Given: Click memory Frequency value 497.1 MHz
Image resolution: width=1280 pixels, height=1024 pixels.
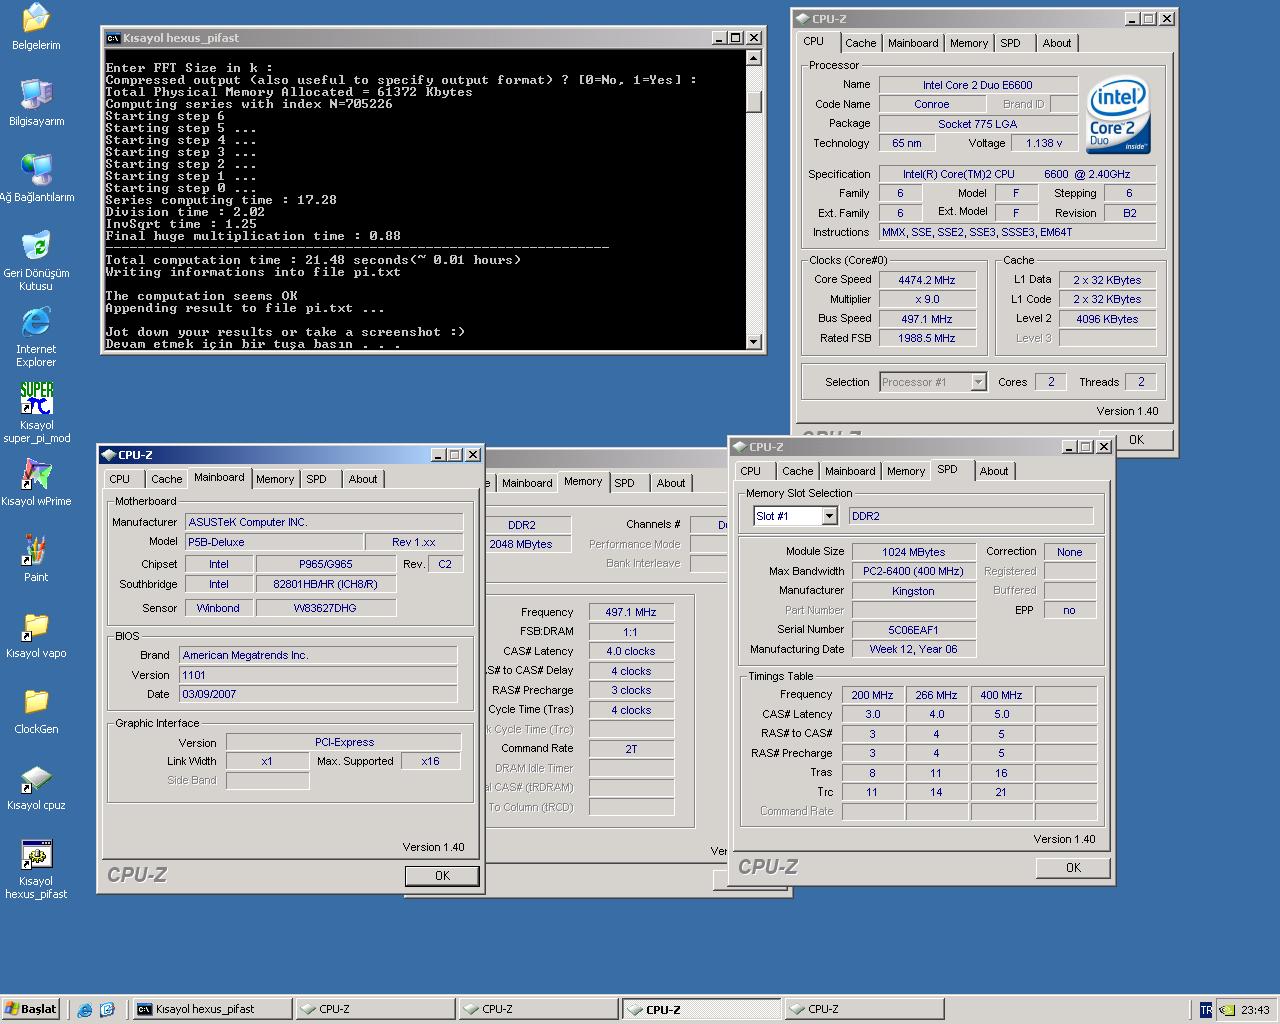Looking at the screenshot, I should (x=631, y=612).
